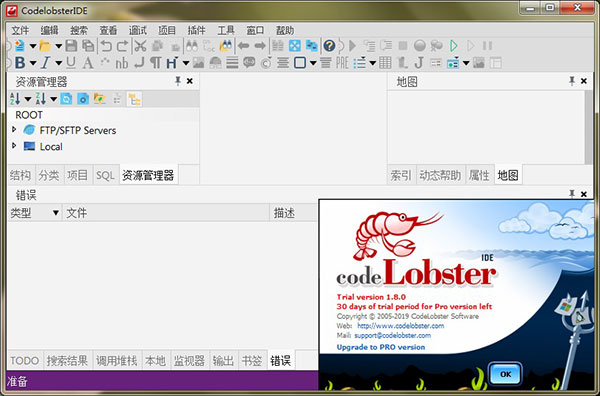Click Upgrade to PRO version link
The height and width of the screenshot is (396, 600).
381,347
